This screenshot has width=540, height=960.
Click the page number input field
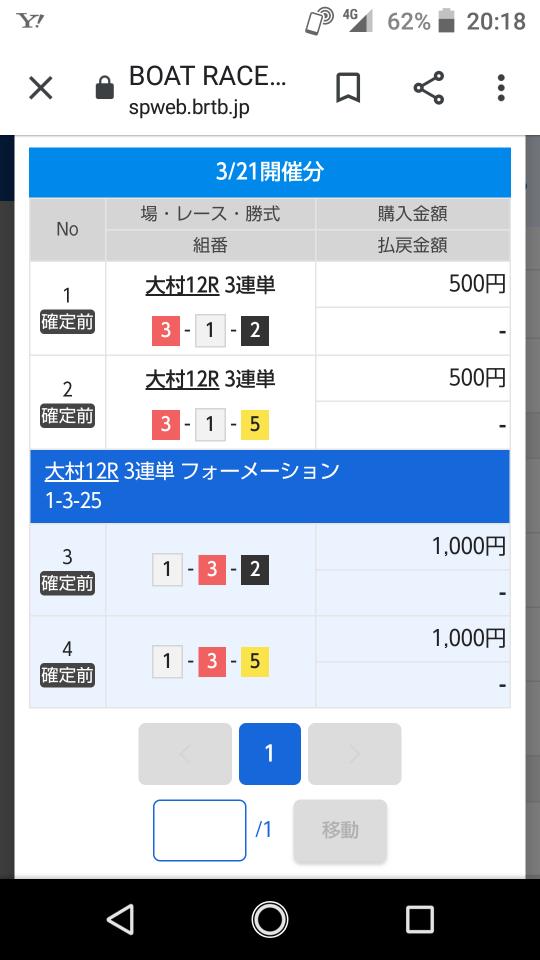200,830
